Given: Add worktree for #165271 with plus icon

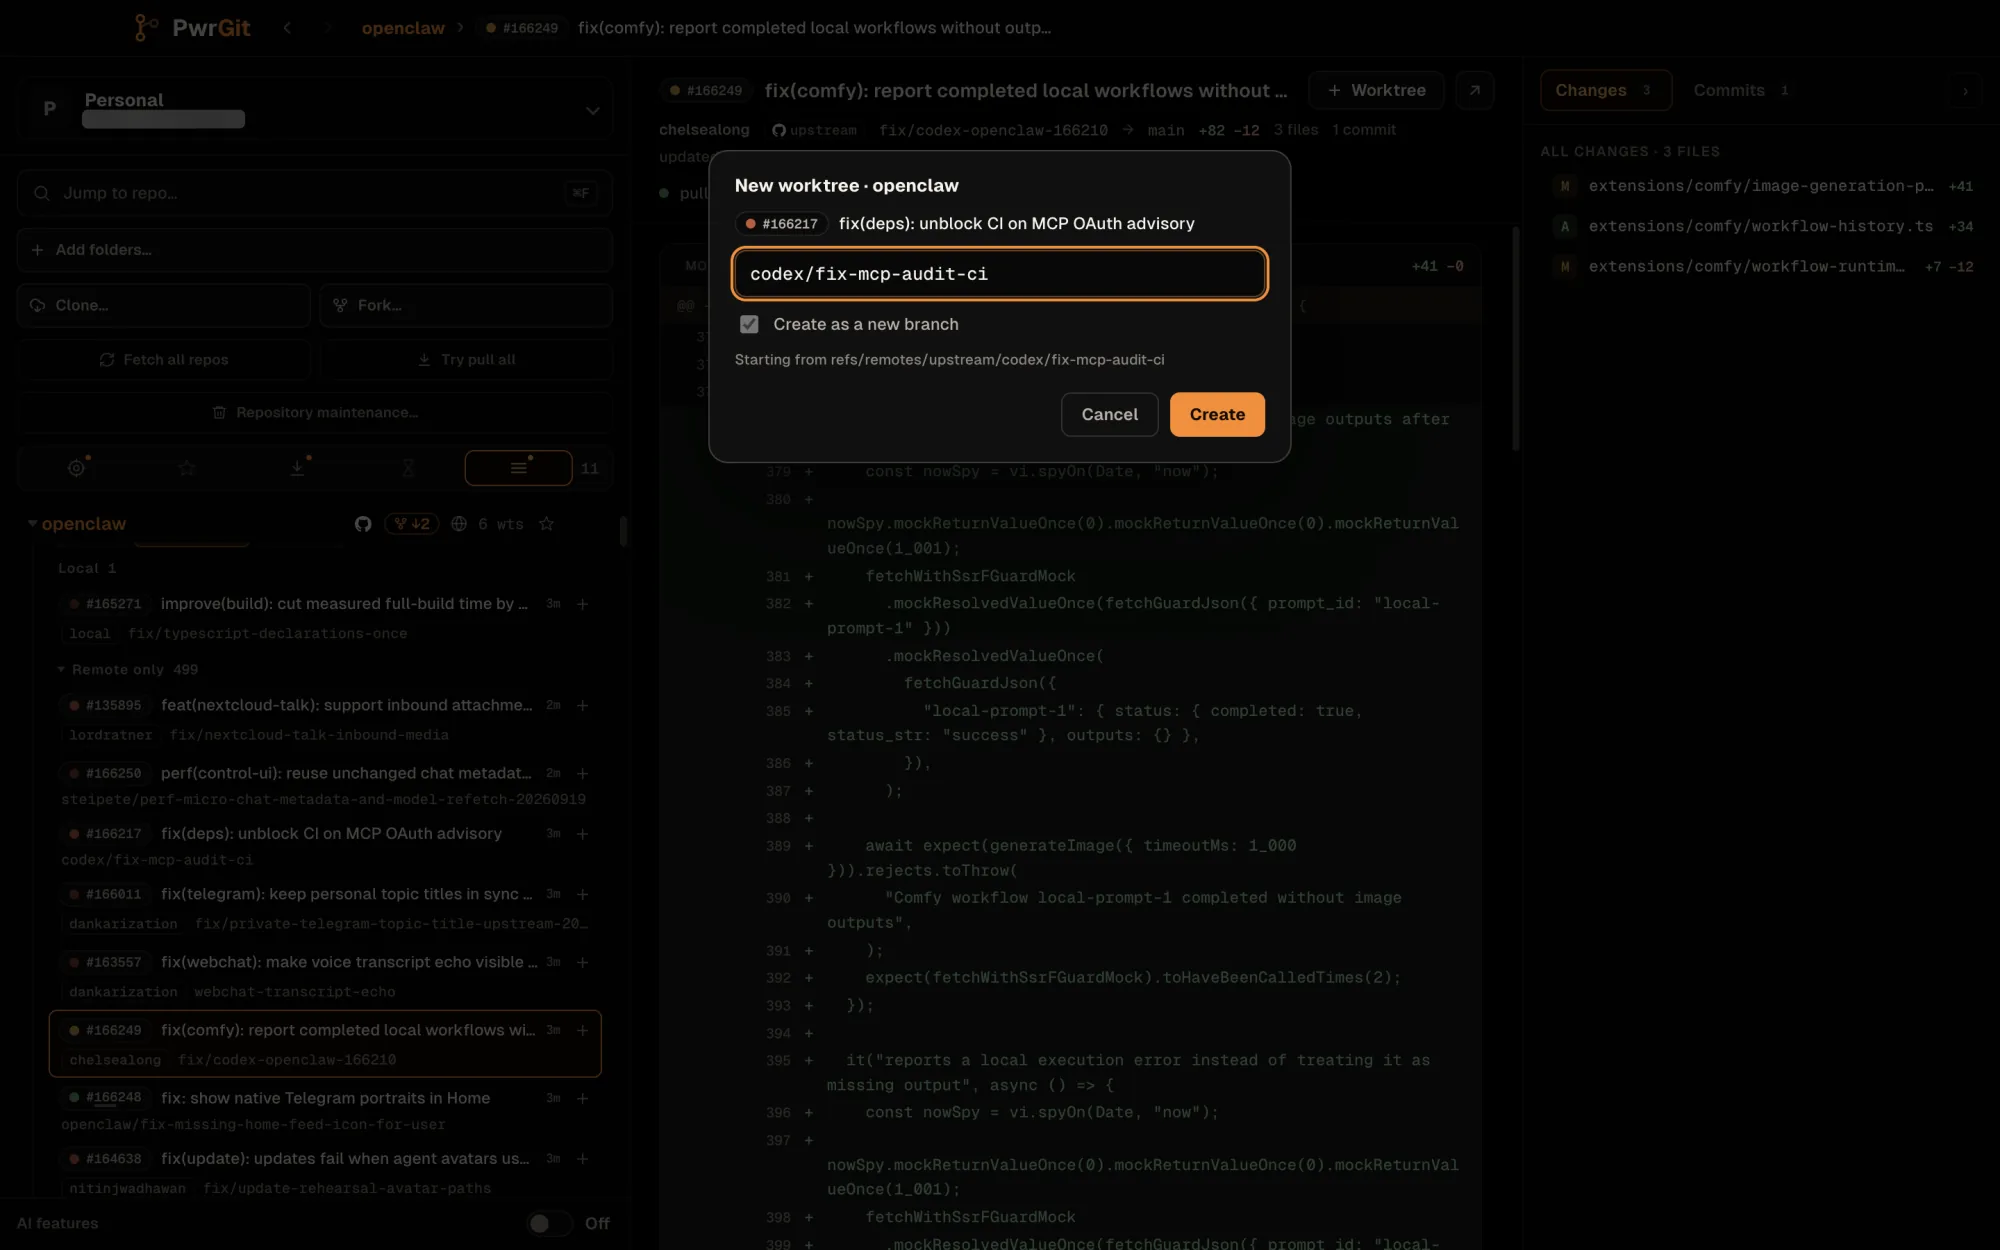Looking at the screenshot, I should pyautogui.click(x=583, y=604).
